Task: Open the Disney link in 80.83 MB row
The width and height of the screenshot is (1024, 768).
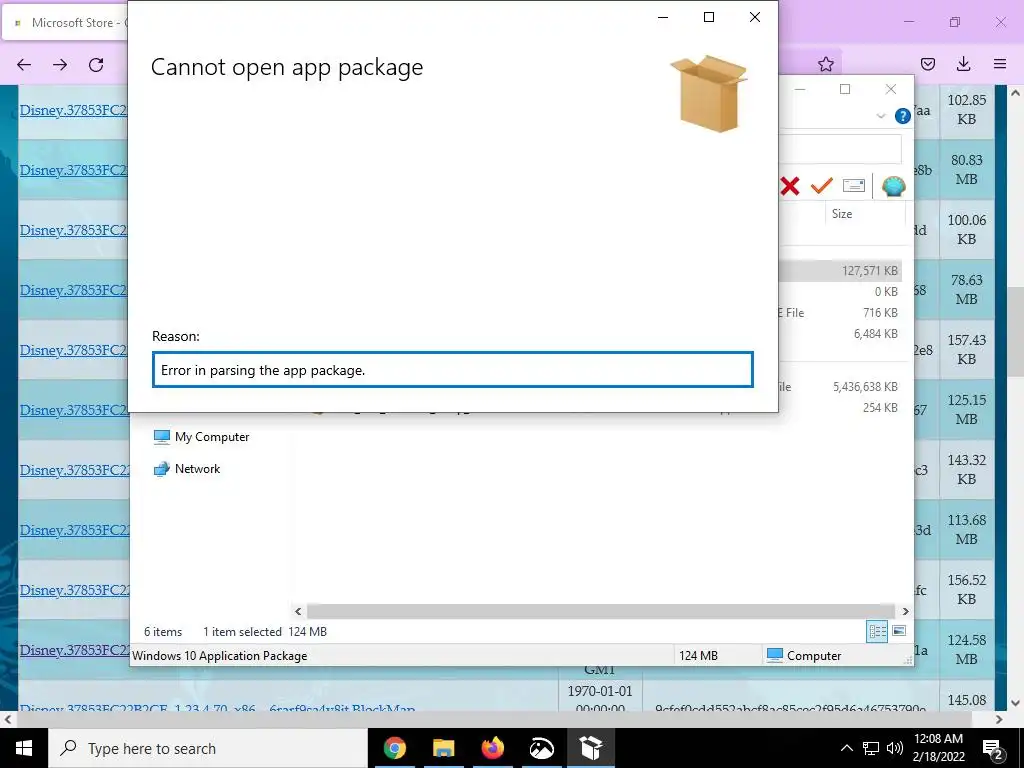Action: [74, 170]
